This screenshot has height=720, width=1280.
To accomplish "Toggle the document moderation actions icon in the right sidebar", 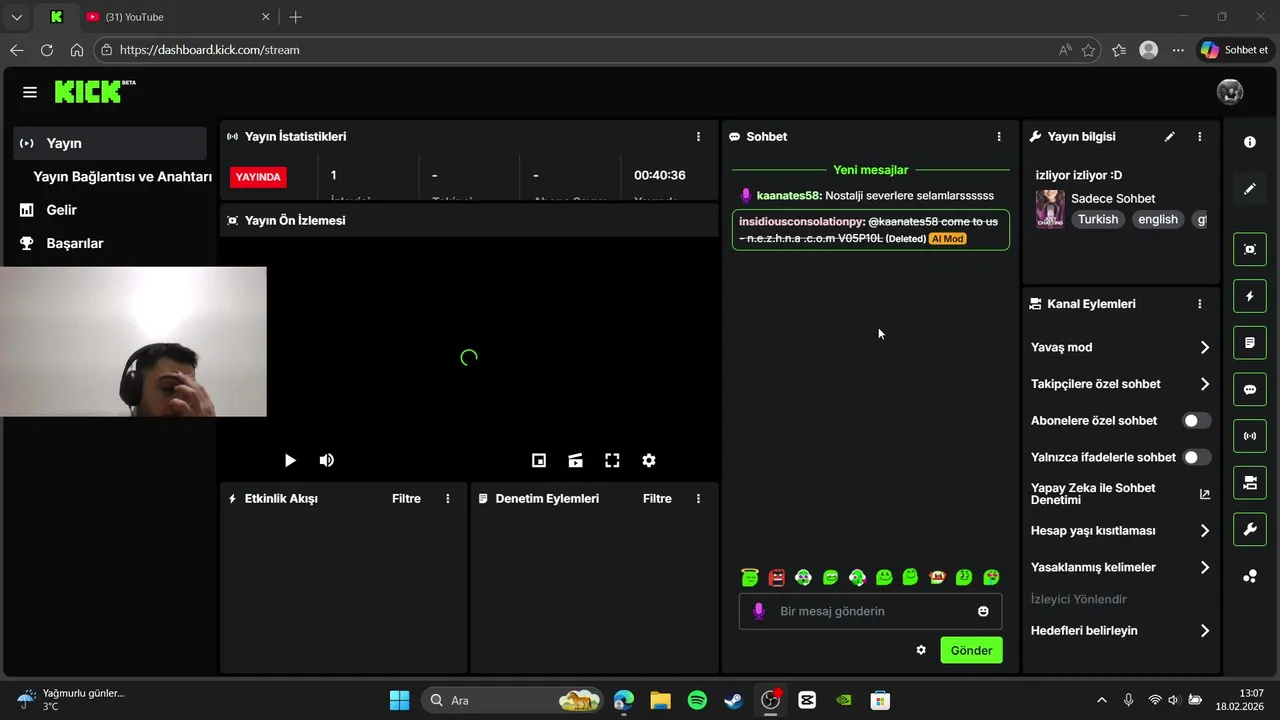I will point(1250,343).
